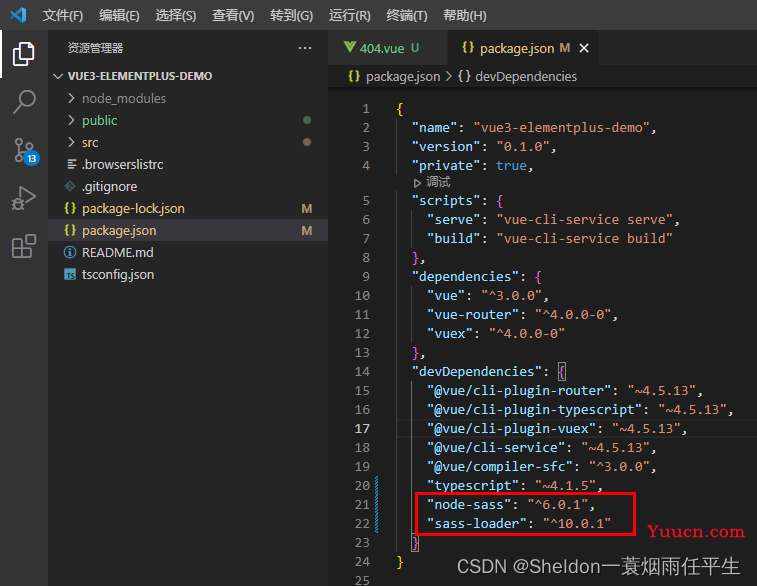Click the 调试 code lens link
Screen dimensions: 757x586
[438, 182]
